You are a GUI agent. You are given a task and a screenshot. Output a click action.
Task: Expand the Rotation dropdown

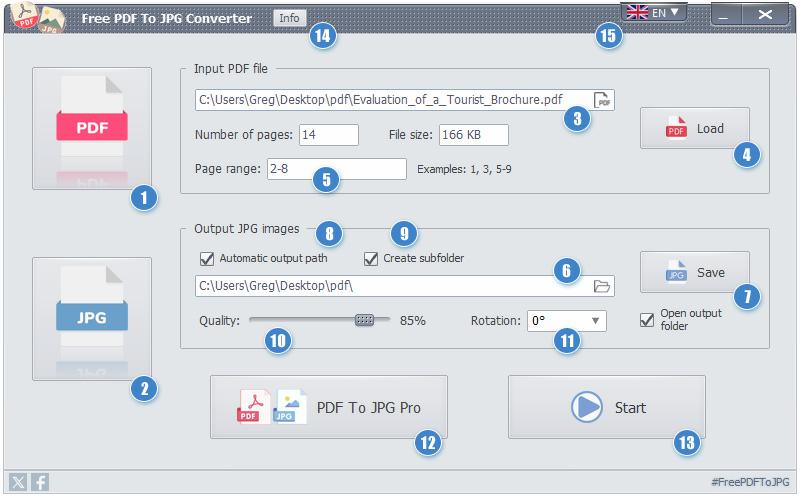click(567, 321)
